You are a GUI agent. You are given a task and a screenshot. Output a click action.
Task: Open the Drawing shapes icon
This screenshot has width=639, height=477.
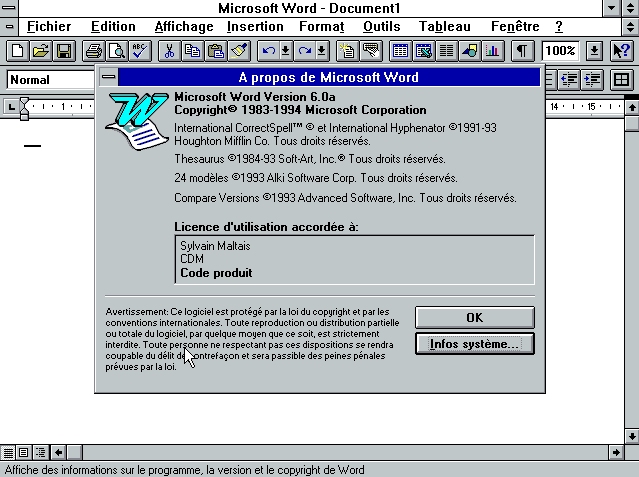click(x=470, y=51)
